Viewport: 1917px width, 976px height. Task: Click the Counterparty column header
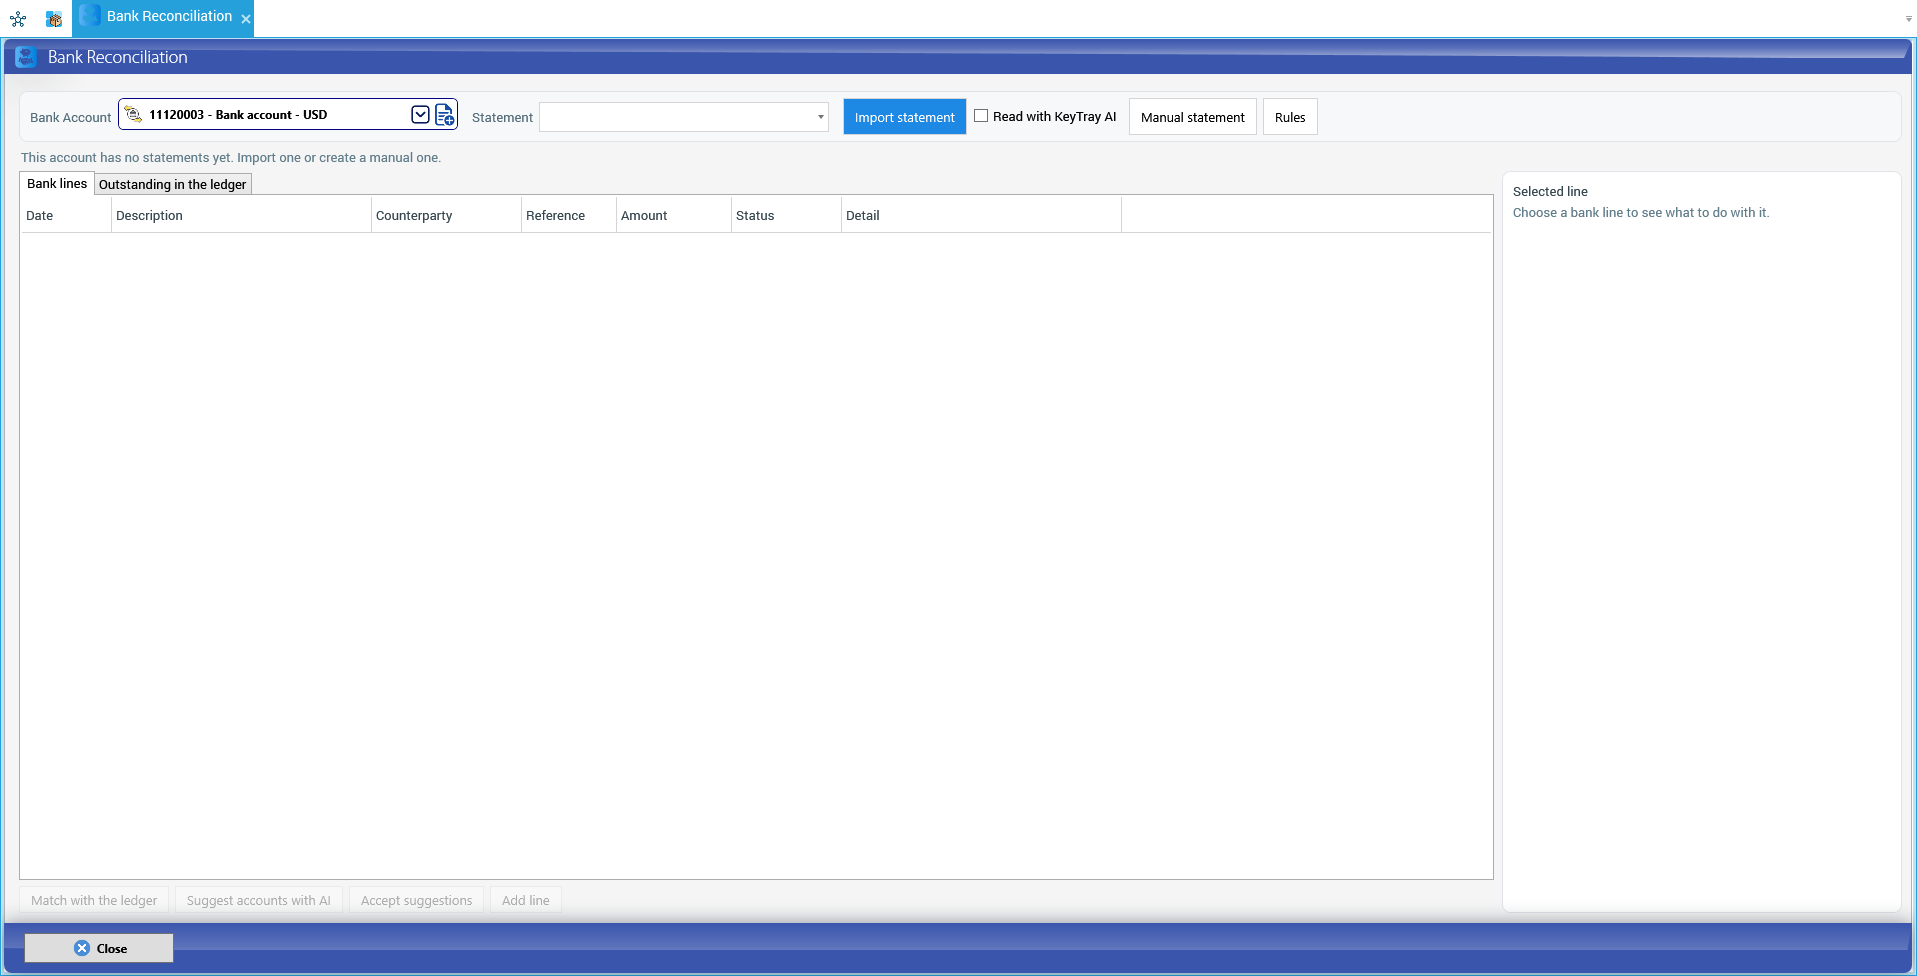pos(446,215)
